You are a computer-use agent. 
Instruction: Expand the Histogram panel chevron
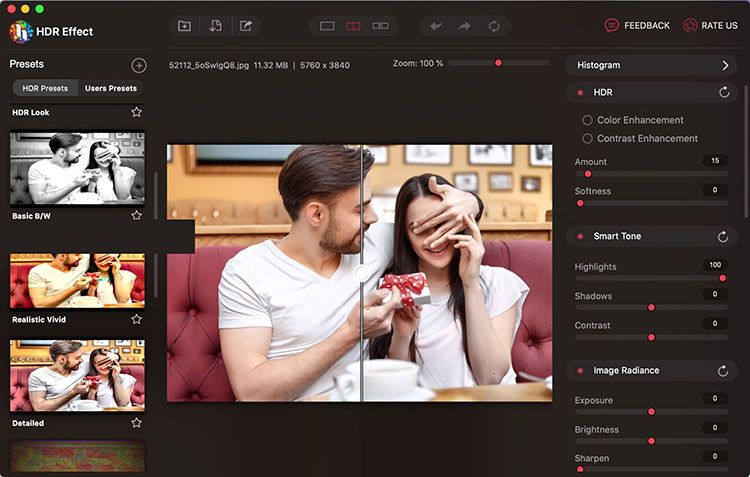tap(726, 65)
